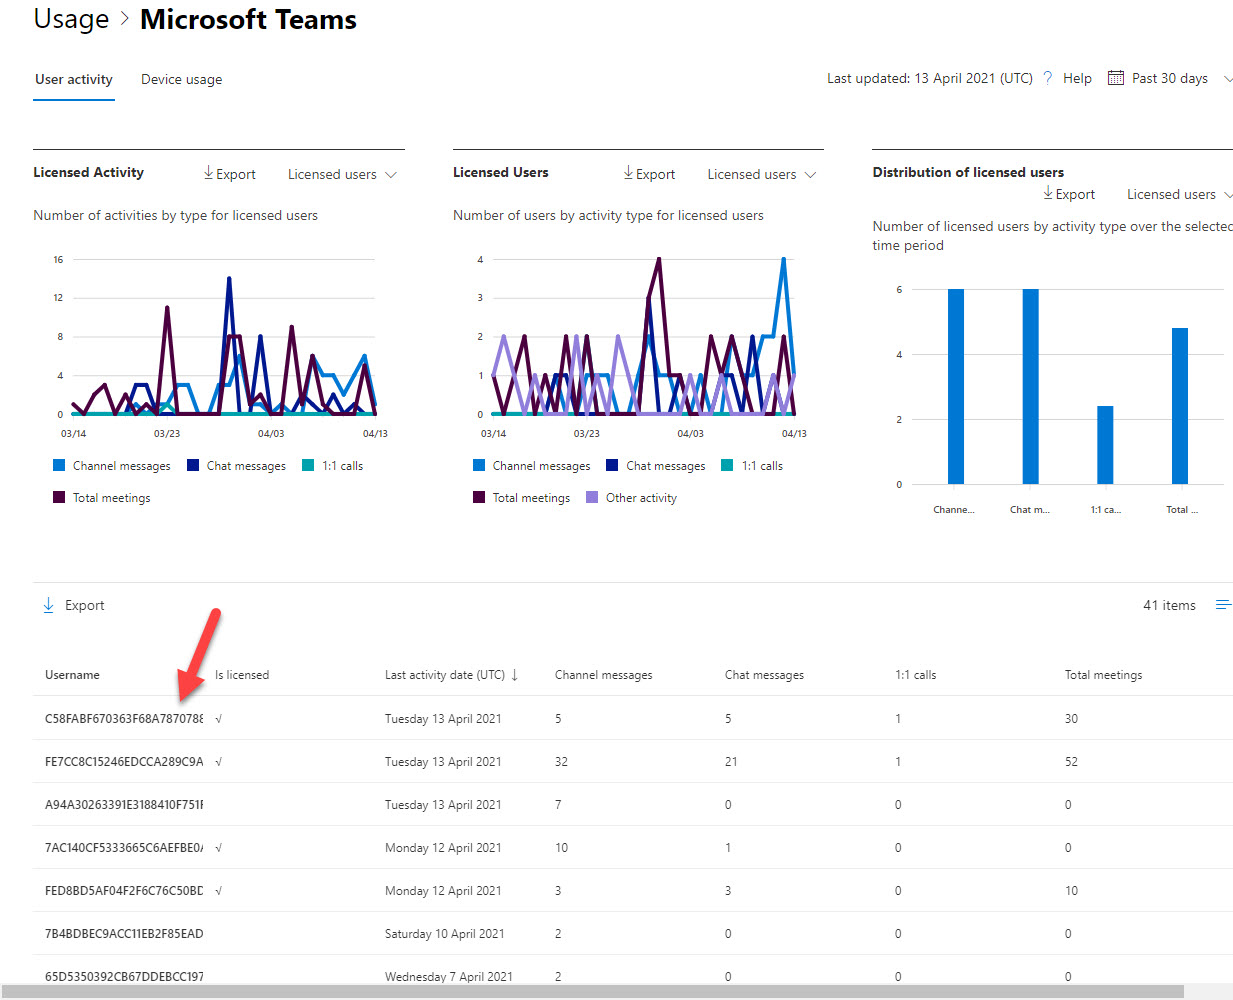Select the Chat messages bar in Distribution chart
Image resolution: width=1233 pixels, height=1000 pixels.
[x=1031, y=387]
